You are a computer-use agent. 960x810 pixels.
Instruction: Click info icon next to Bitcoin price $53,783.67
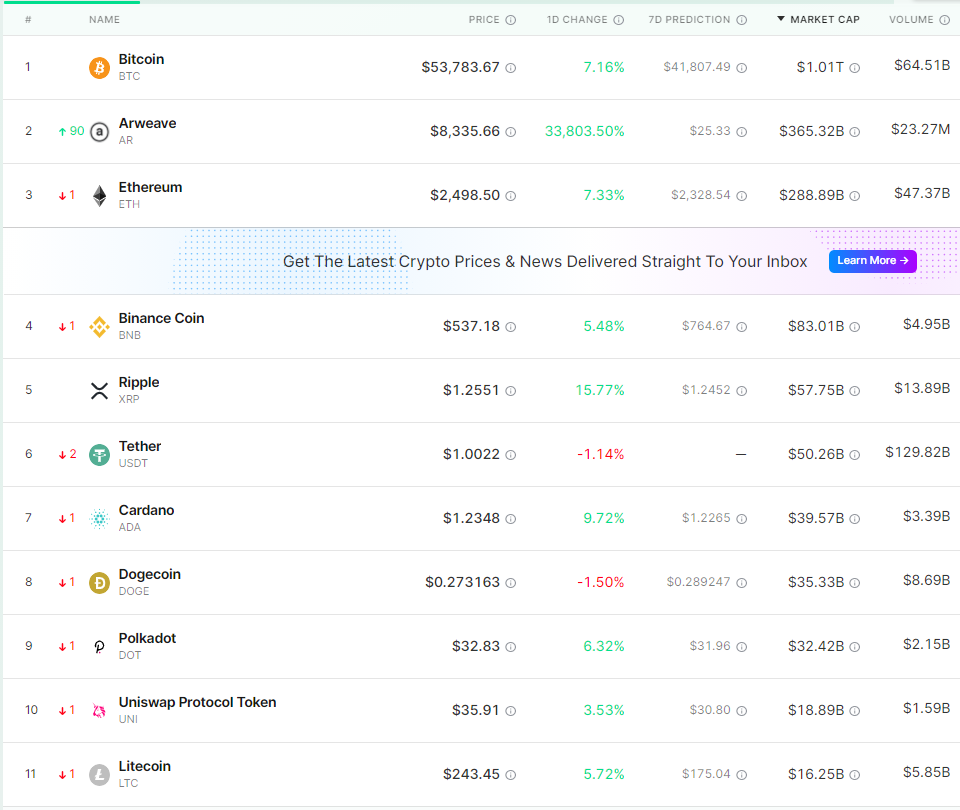(x=511, y=68)
